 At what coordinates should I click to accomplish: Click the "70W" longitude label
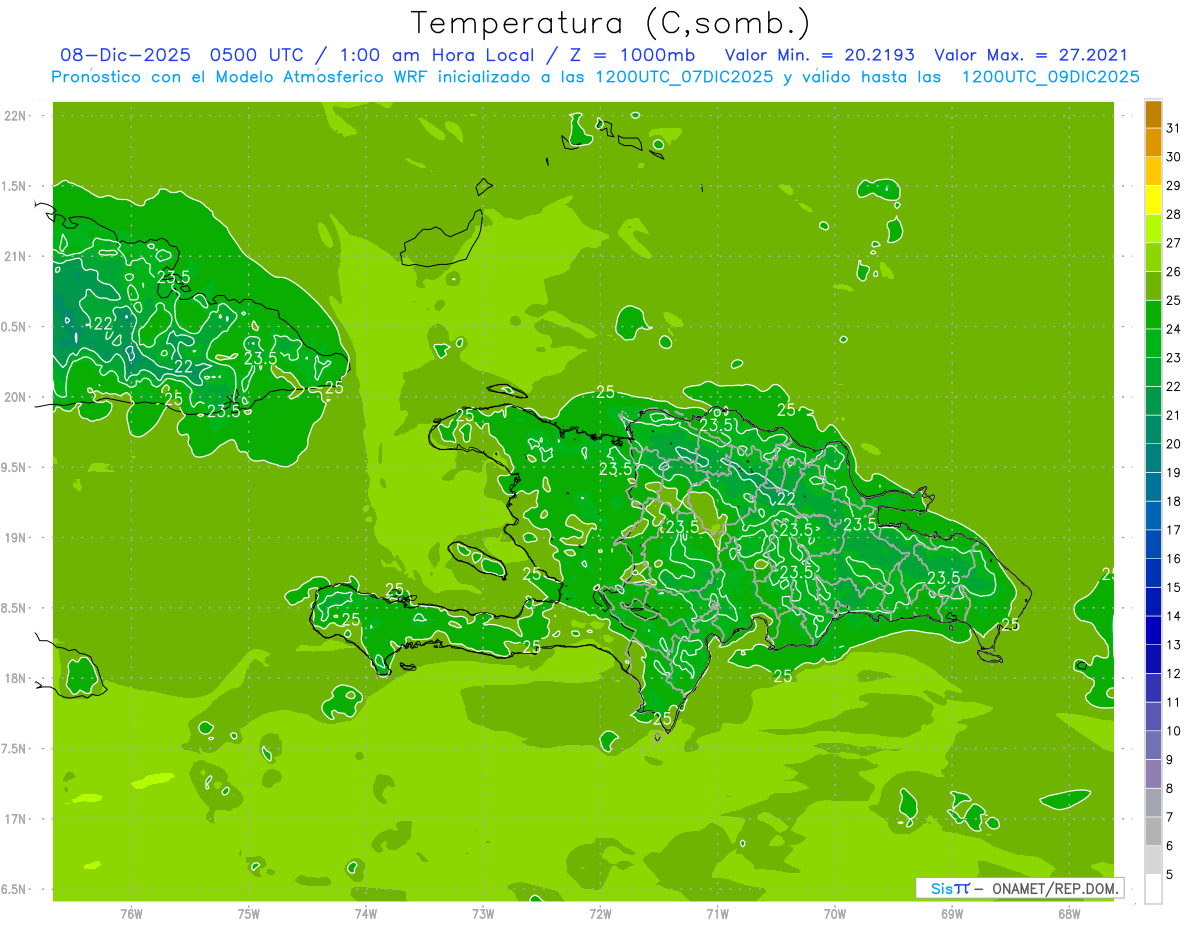click(835, 914)
